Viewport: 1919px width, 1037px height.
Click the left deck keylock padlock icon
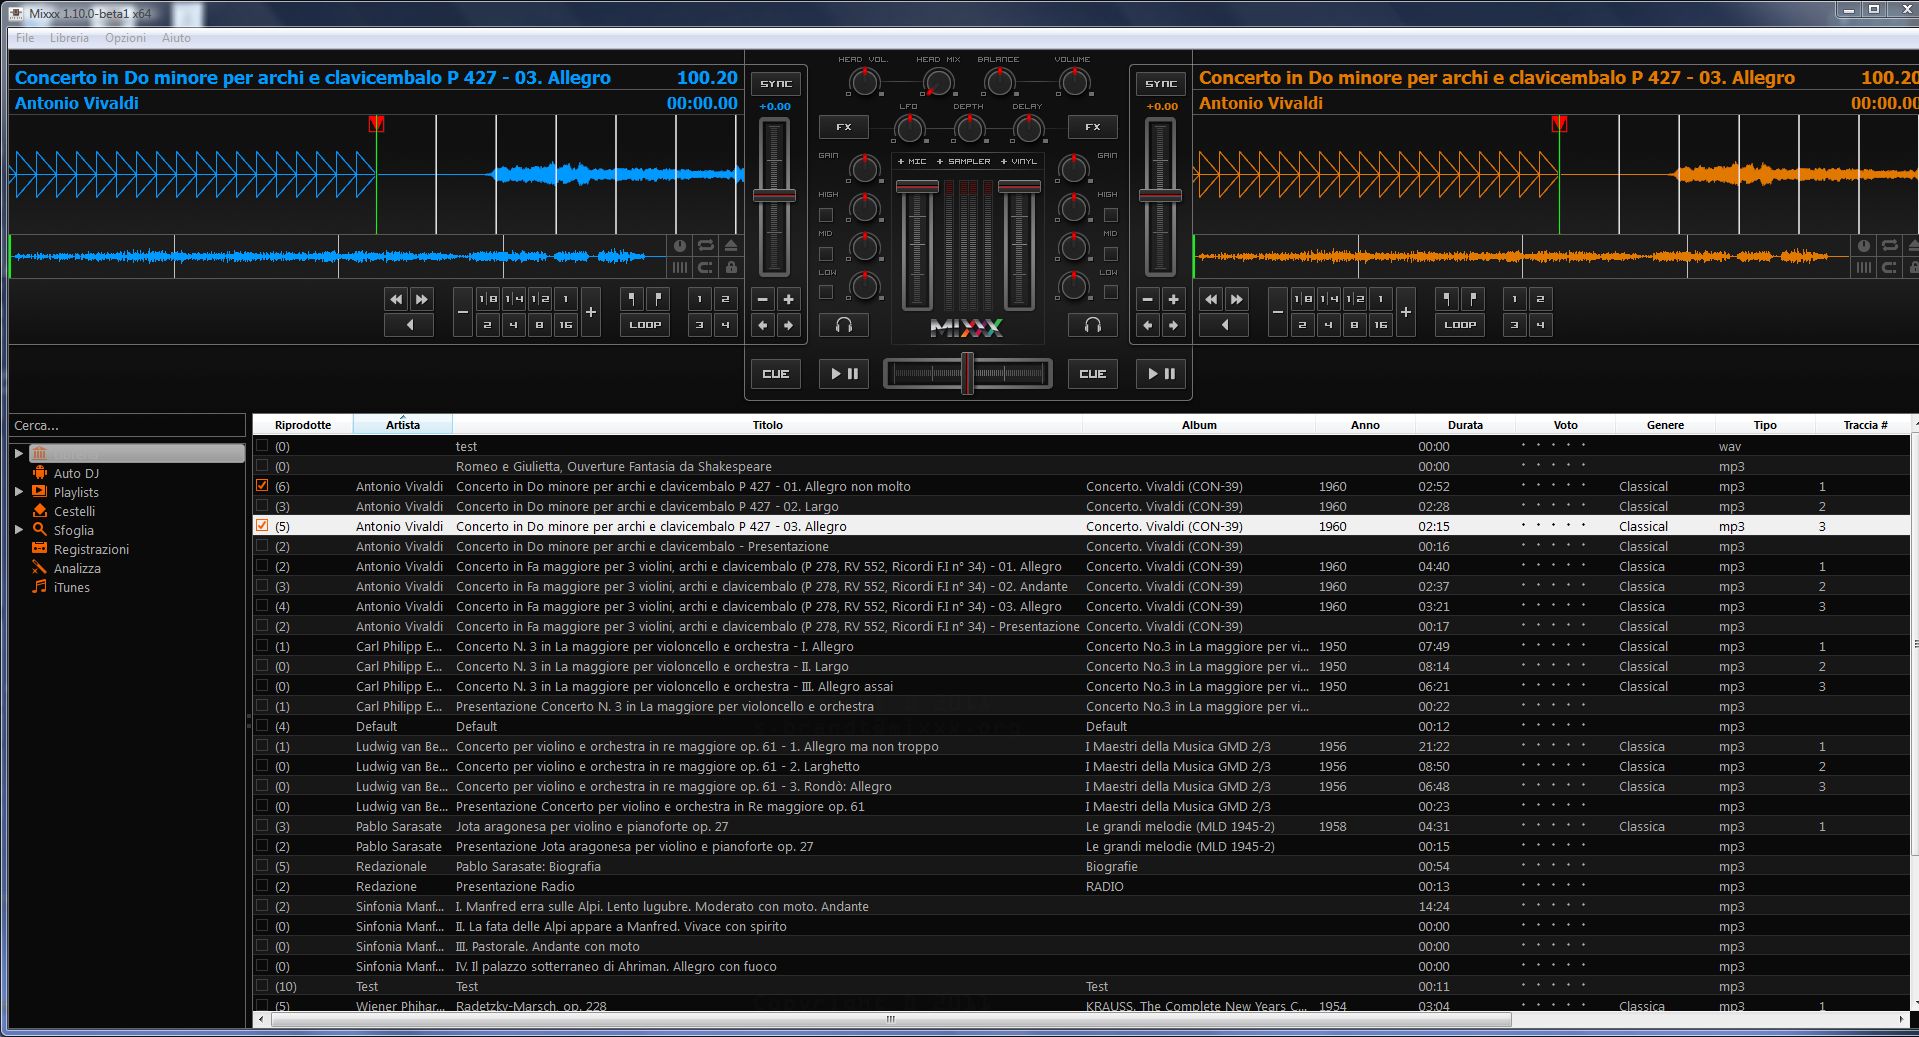tap(731, 267)
